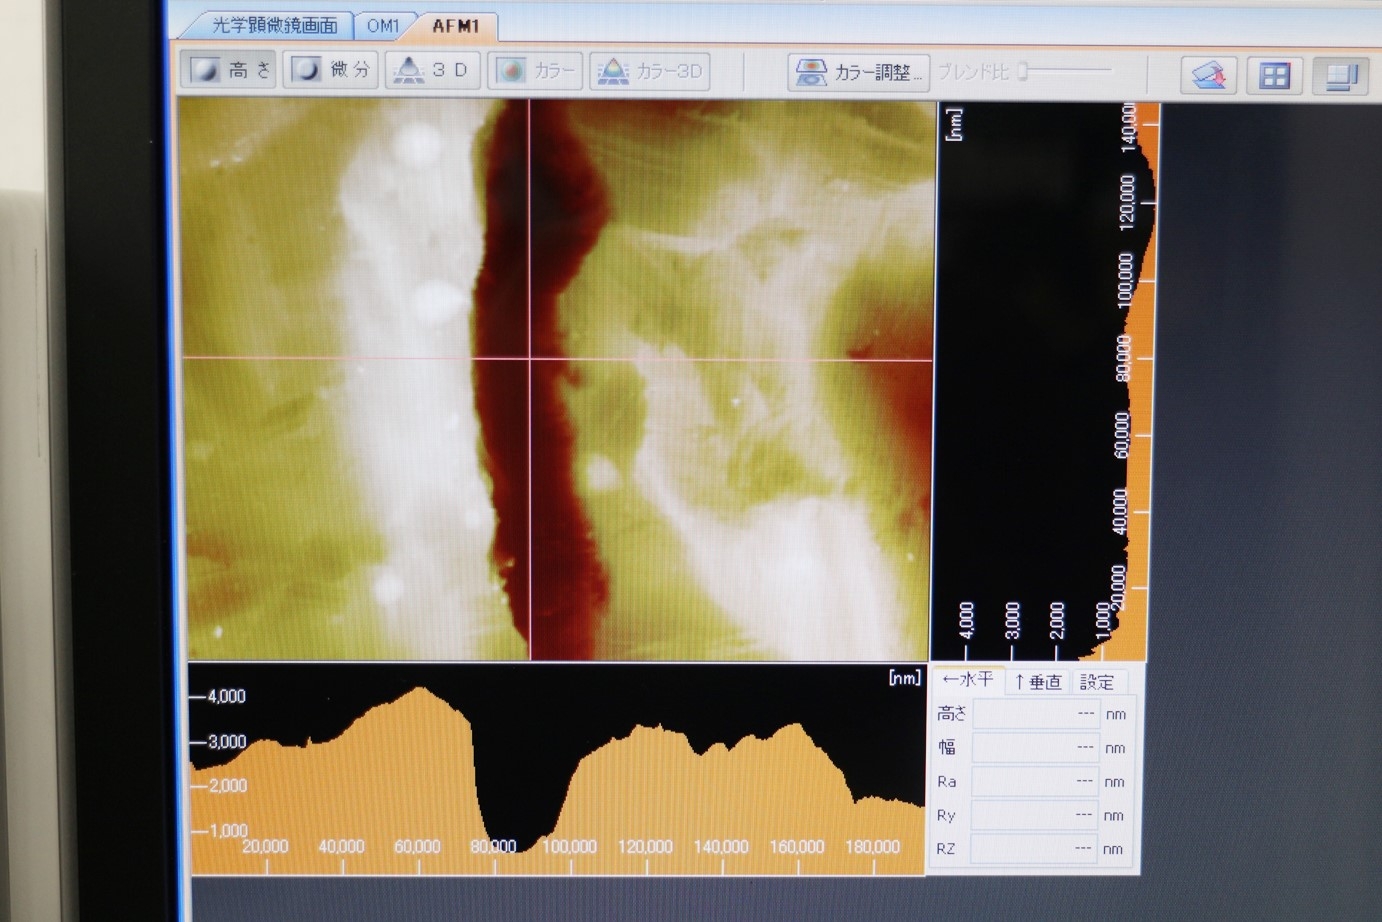Adjust the ブレンド比 blend ratio slider

coord(1065,71)
